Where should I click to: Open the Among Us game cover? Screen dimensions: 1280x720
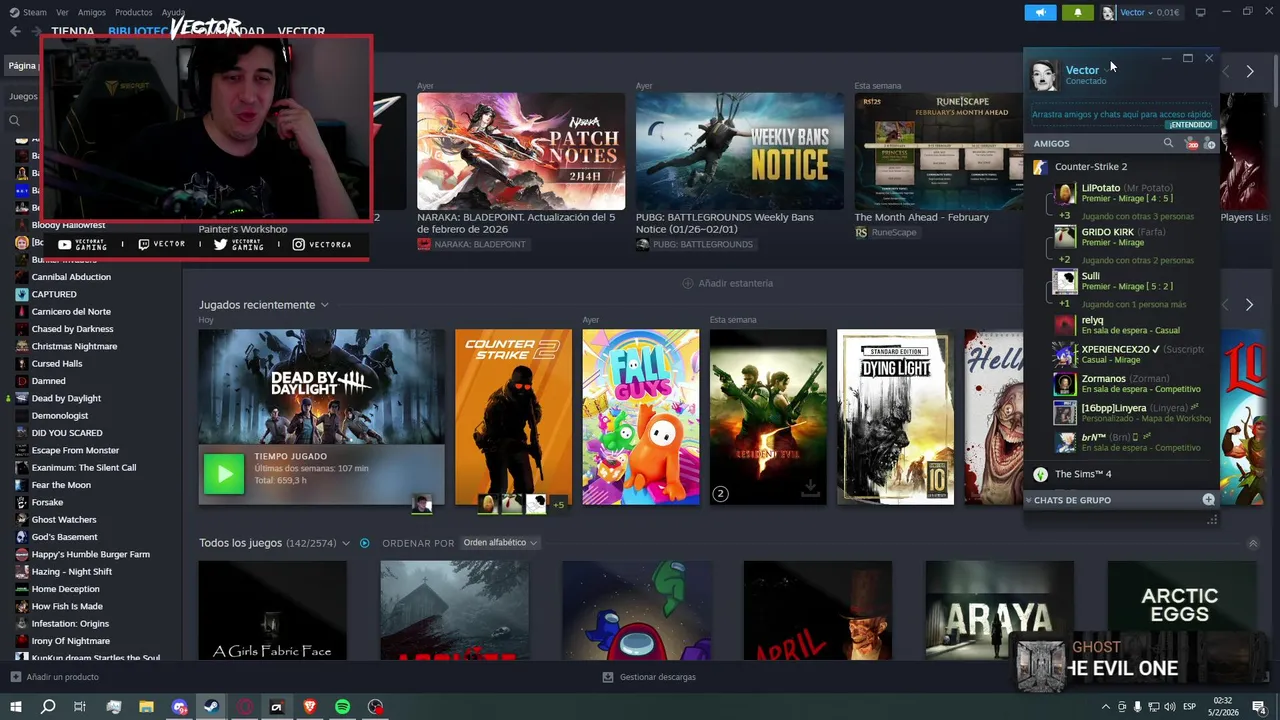636,609
